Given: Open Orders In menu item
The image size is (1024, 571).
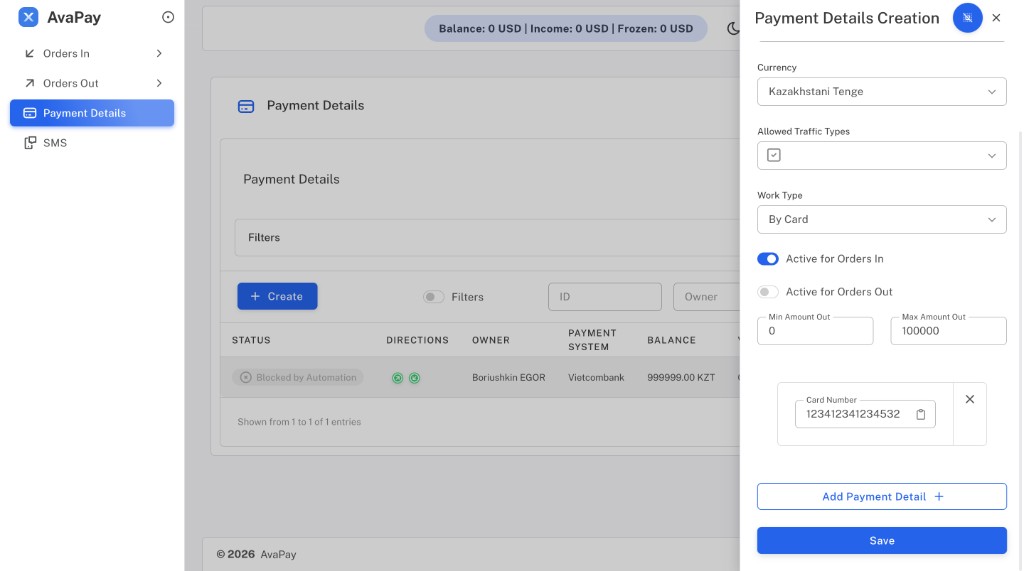Looking at the screenshot, I should coord(92,54).
